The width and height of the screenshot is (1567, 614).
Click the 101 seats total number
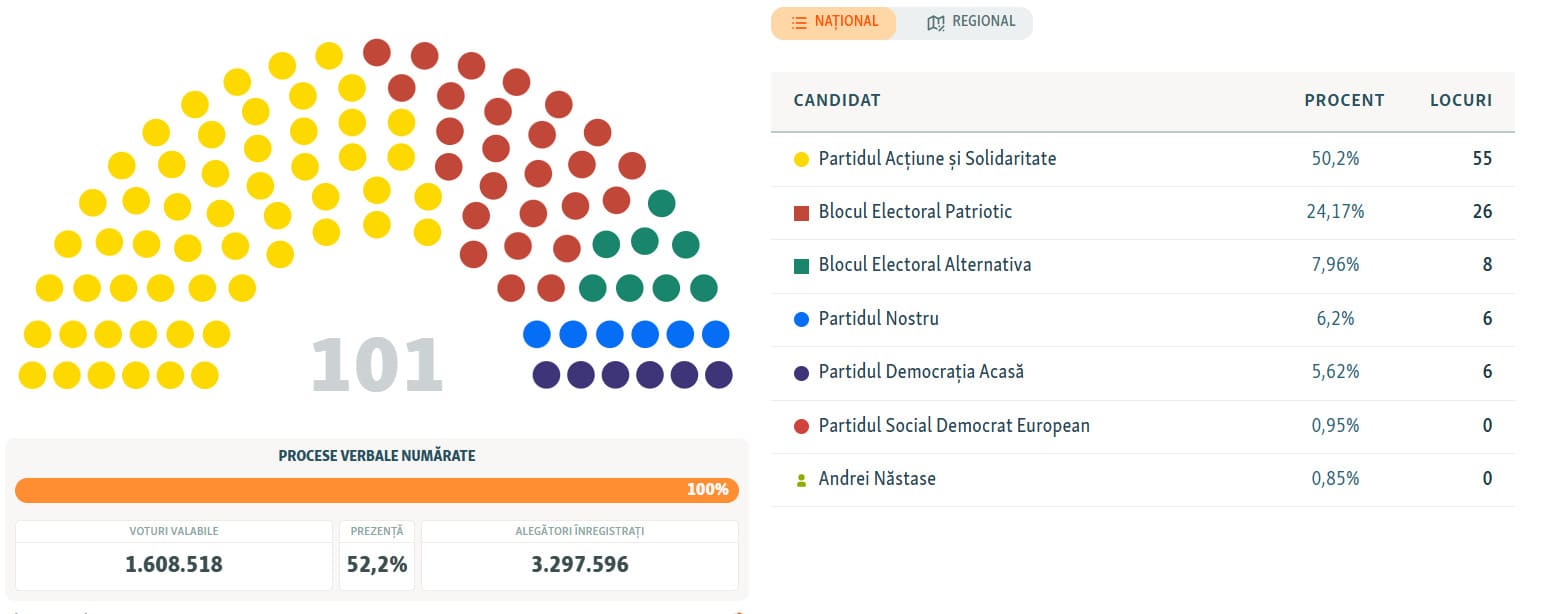pyautogui.click(x=377, y=365)
